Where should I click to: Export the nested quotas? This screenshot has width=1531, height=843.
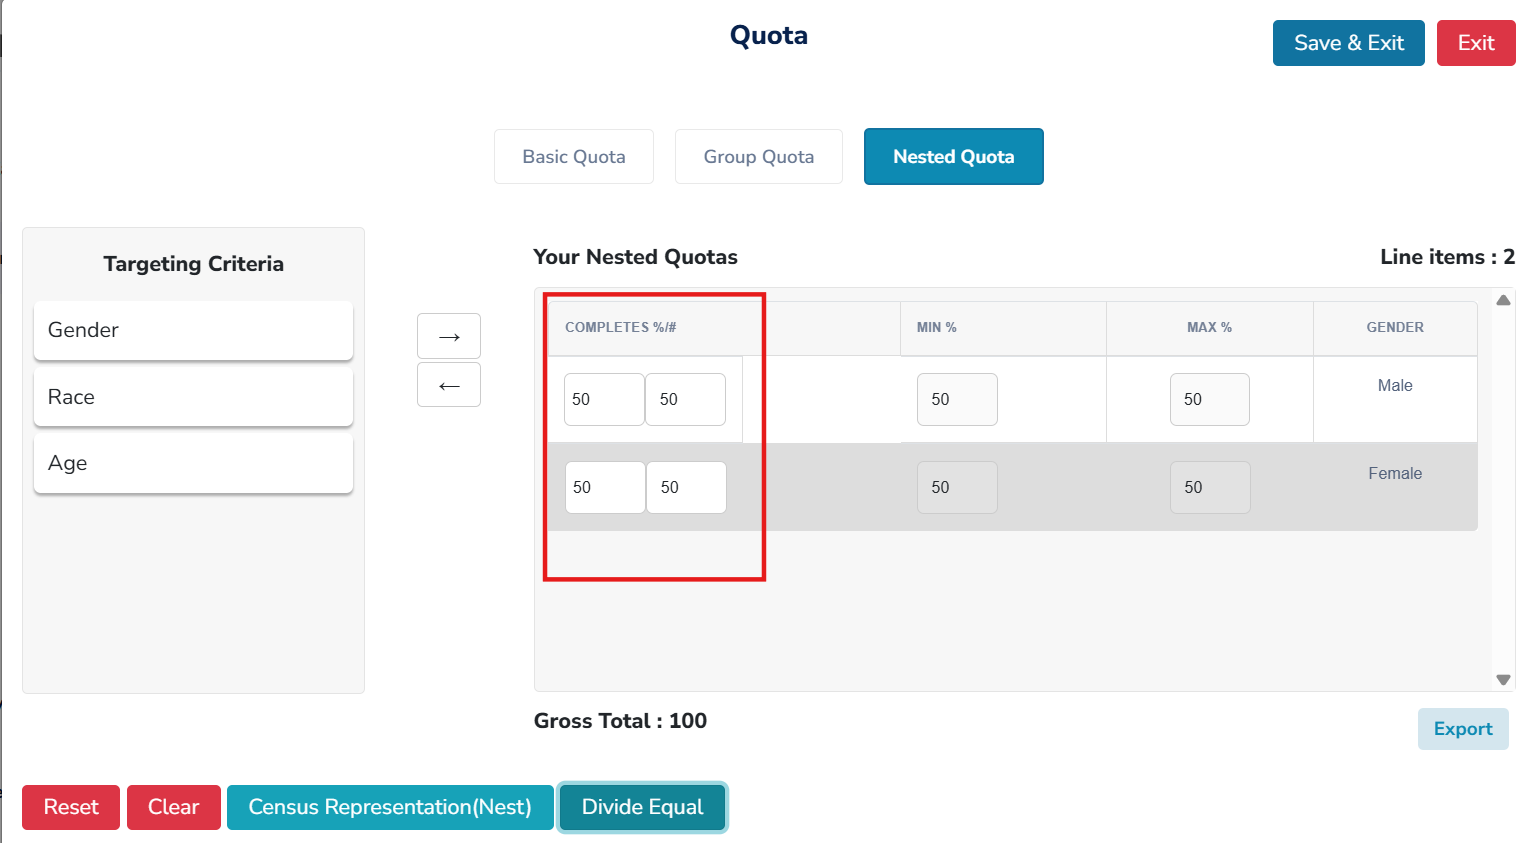coord(1462,729)
